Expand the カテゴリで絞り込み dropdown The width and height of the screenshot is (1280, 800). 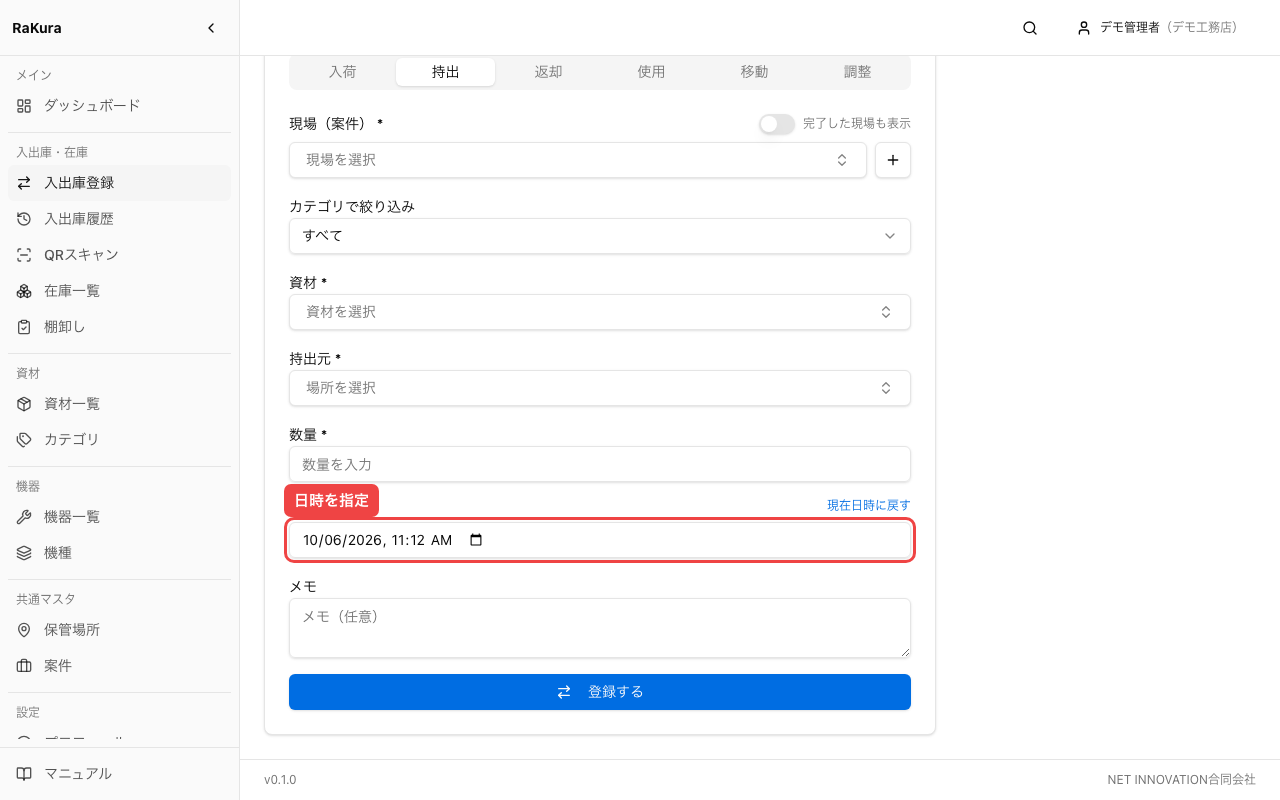600,236
